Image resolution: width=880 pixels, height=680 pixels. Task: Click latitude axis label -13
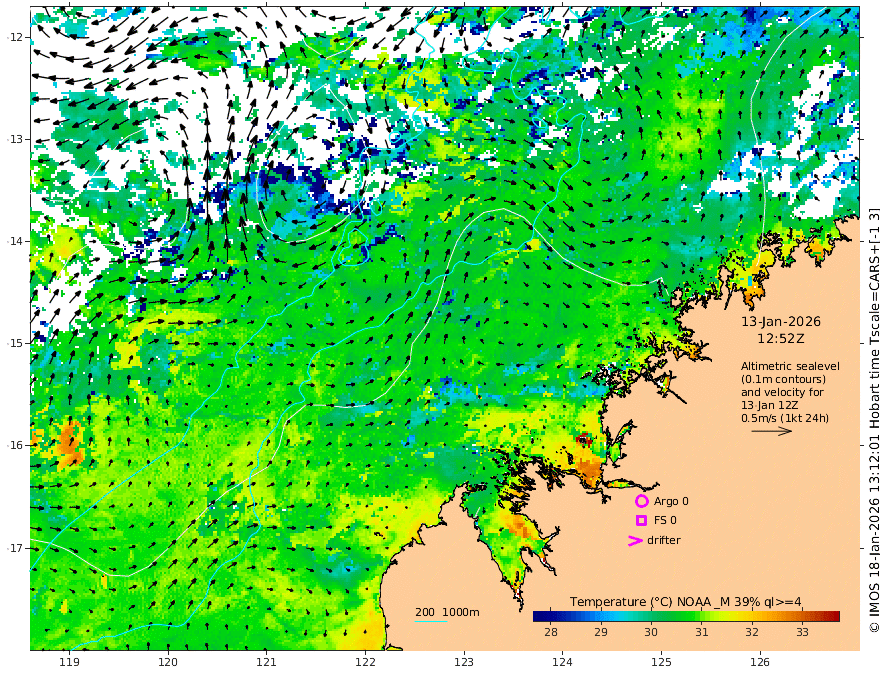pos(15,139)
